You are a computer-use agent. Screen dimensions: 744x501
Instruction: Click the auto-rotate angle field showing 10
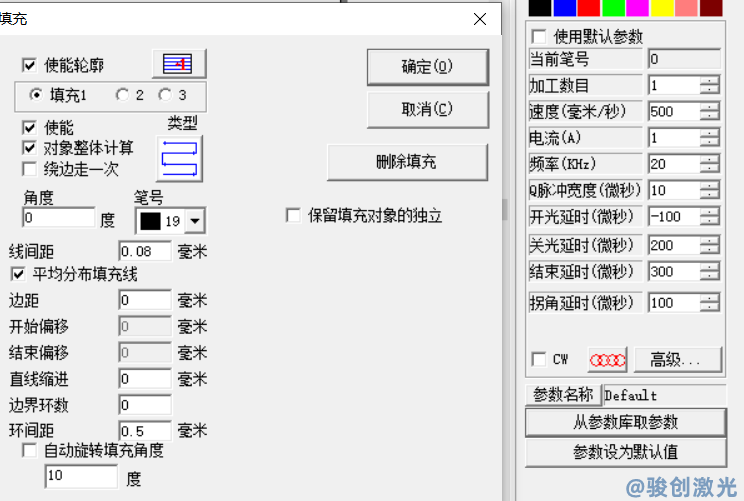point(81,476)
